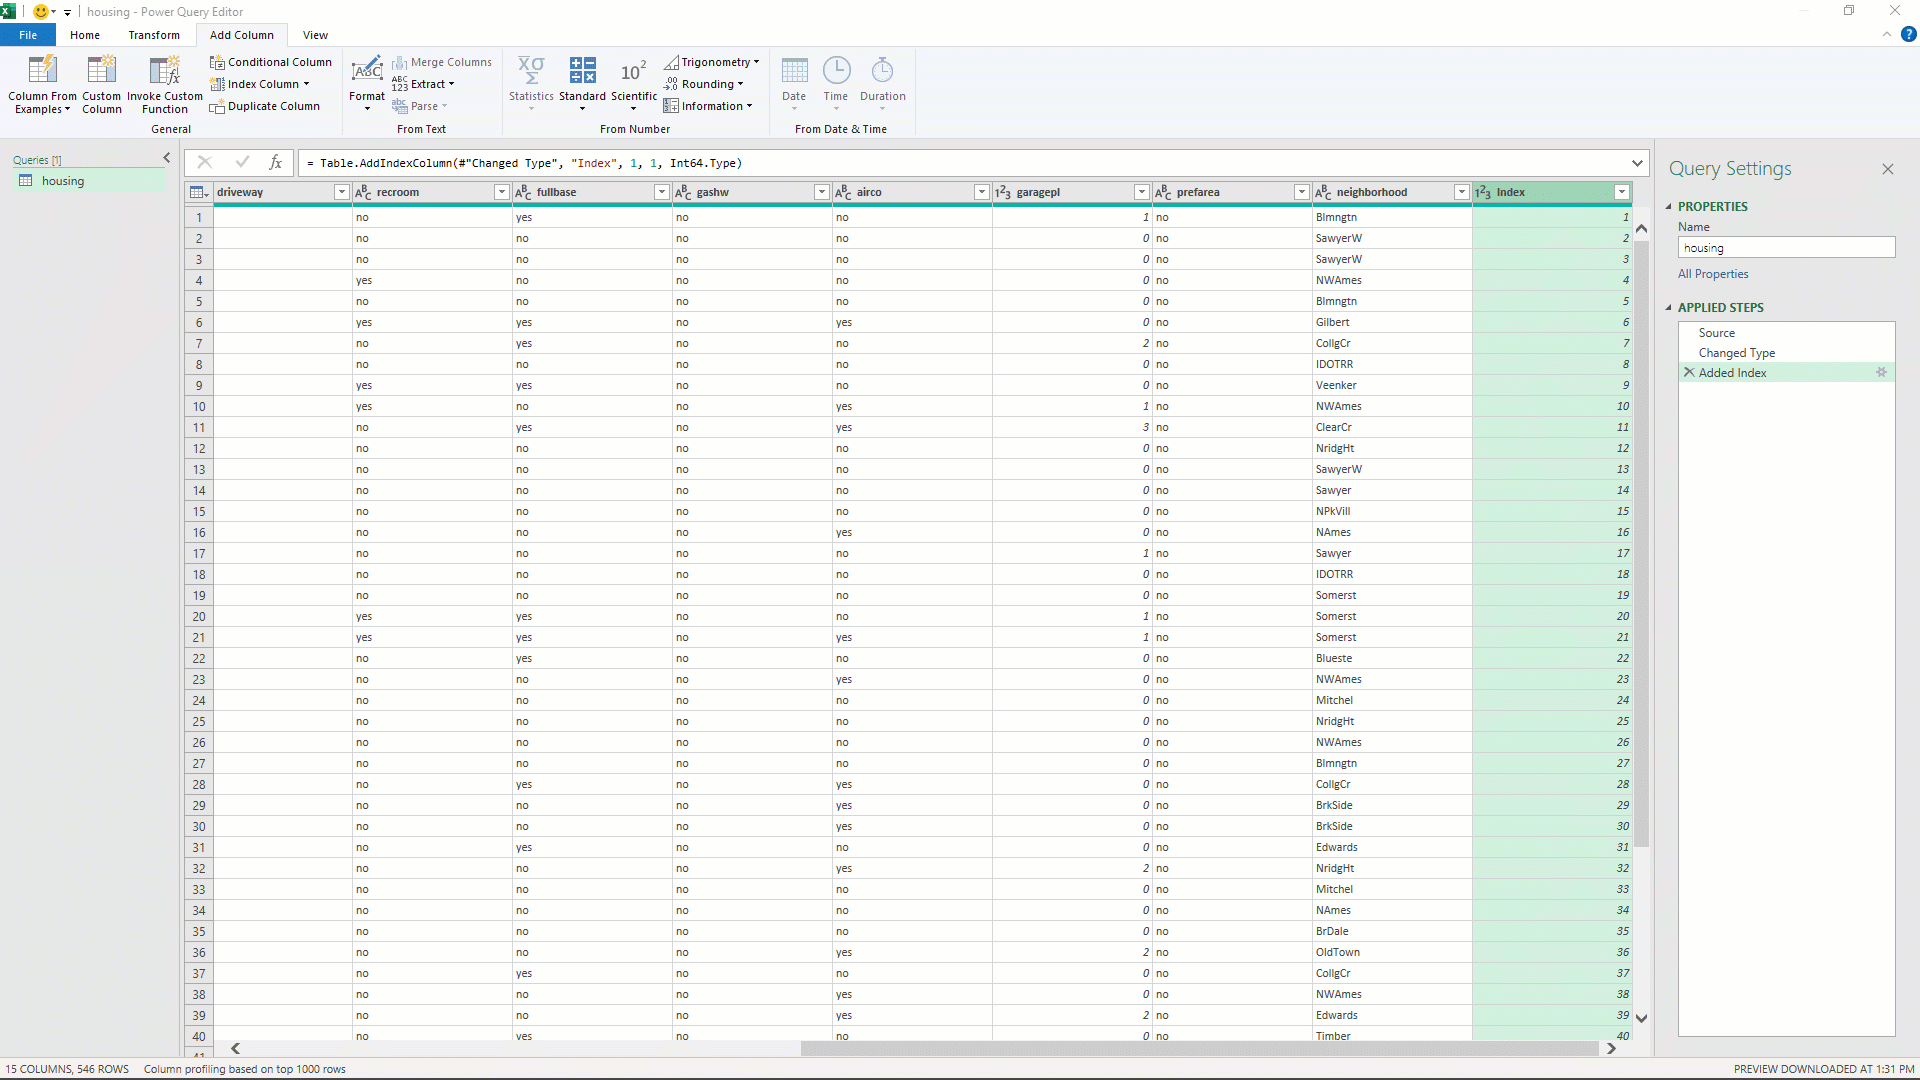Click Invoke Custom Function icon

tap(164, 70)
